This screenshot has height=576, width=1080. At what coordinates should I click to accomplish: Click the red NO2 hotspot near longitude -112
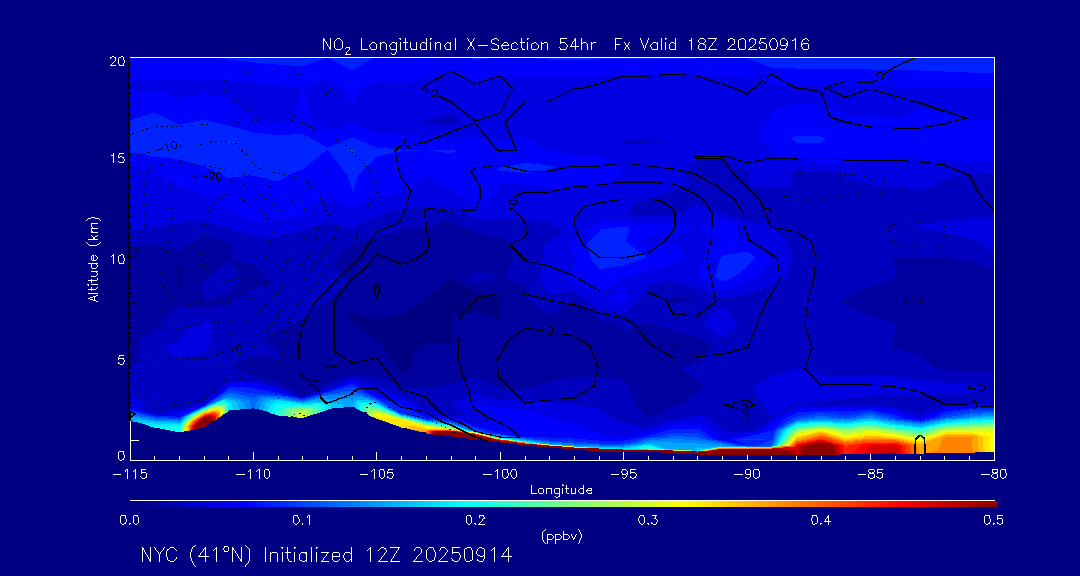pos(204,418)
